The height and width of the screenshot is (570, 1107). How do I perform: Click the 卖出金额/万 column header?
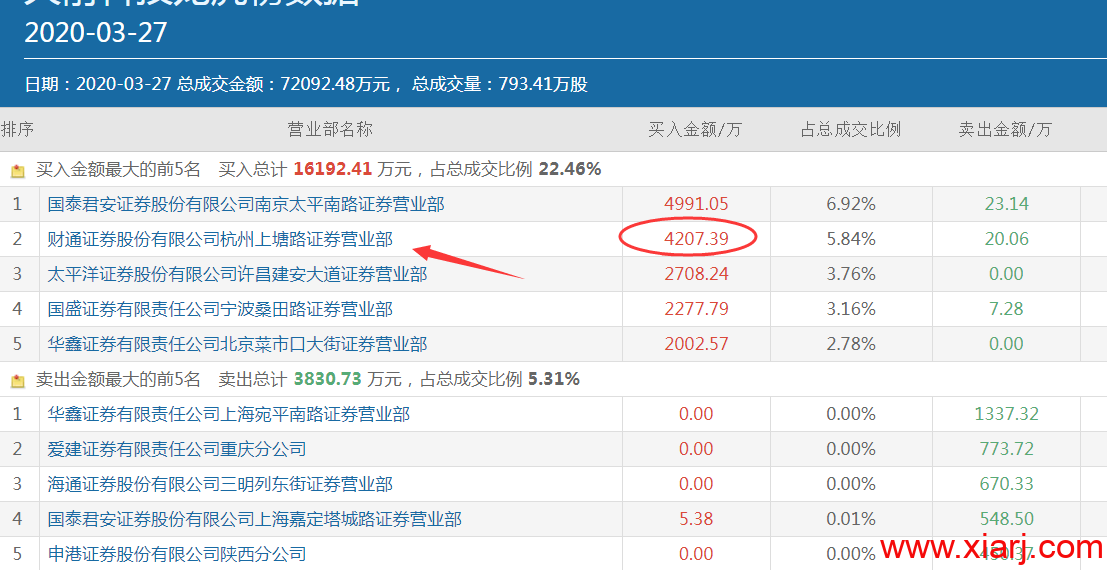point(1005,129)
